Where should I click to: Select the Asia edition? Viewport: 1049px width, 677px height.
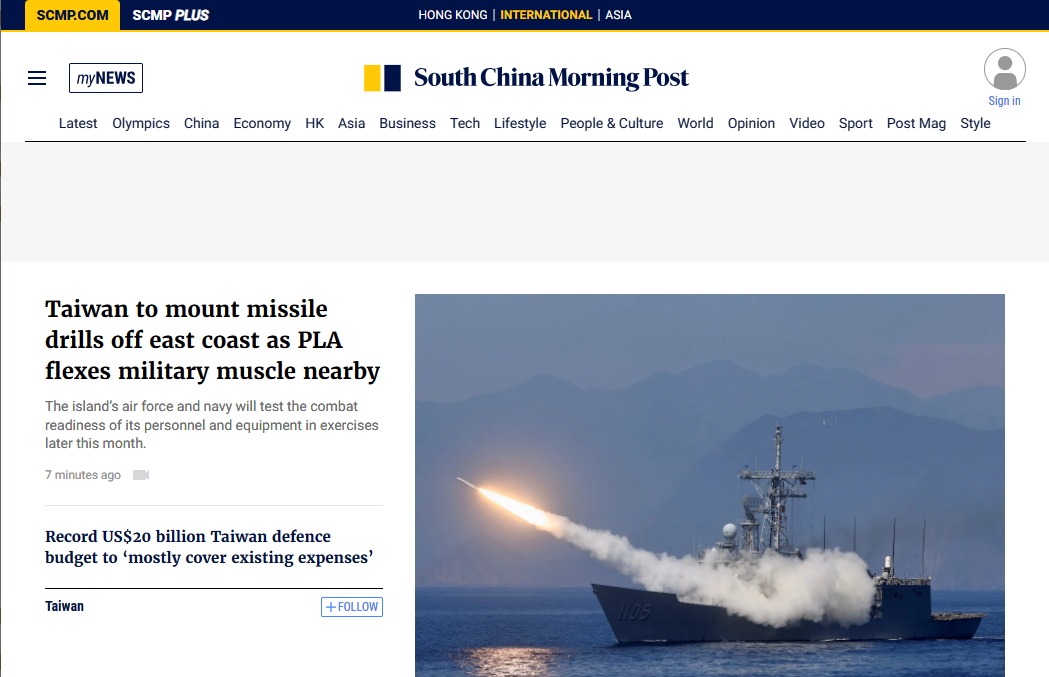(618, 15)
